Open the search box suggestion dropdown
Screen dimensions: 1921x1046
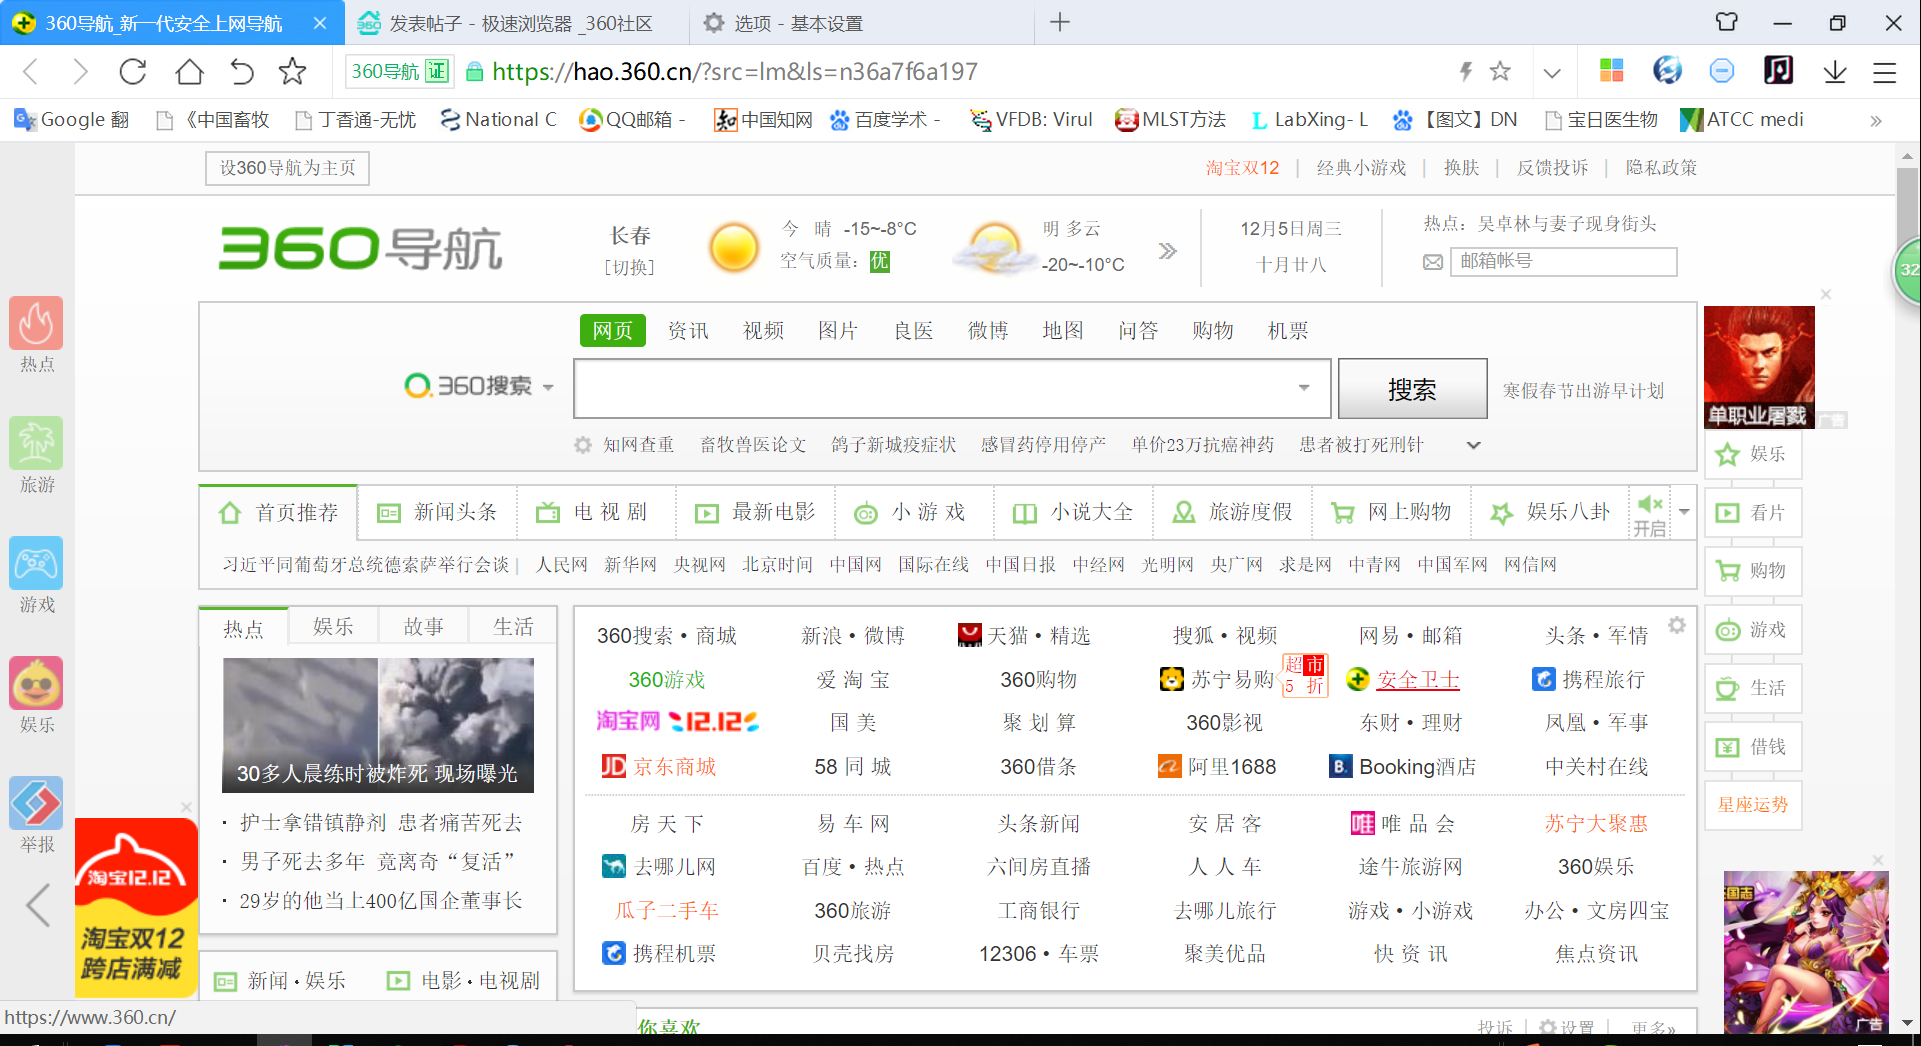(1304, 388)
